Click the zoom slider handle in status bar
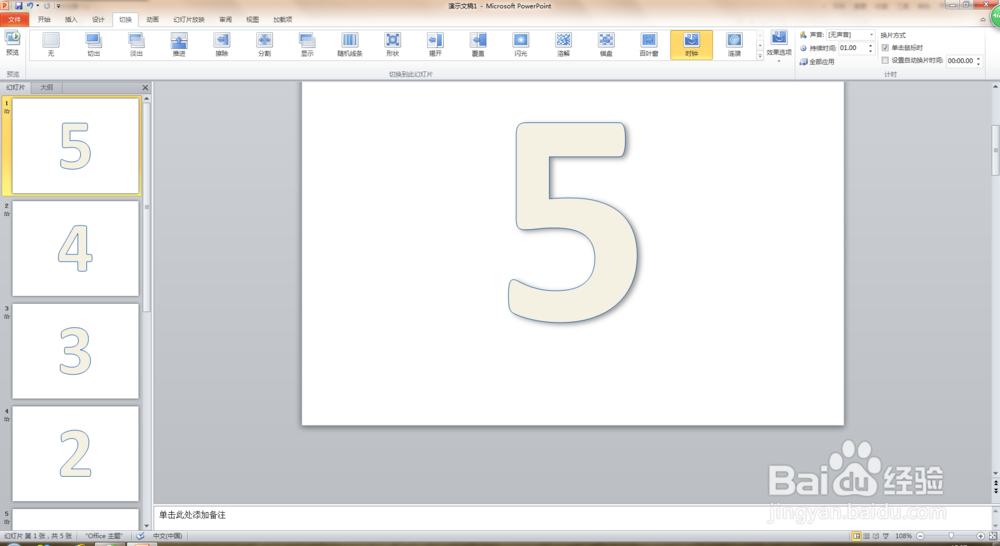The image size is (1000, 546). [x=951, y=536]
